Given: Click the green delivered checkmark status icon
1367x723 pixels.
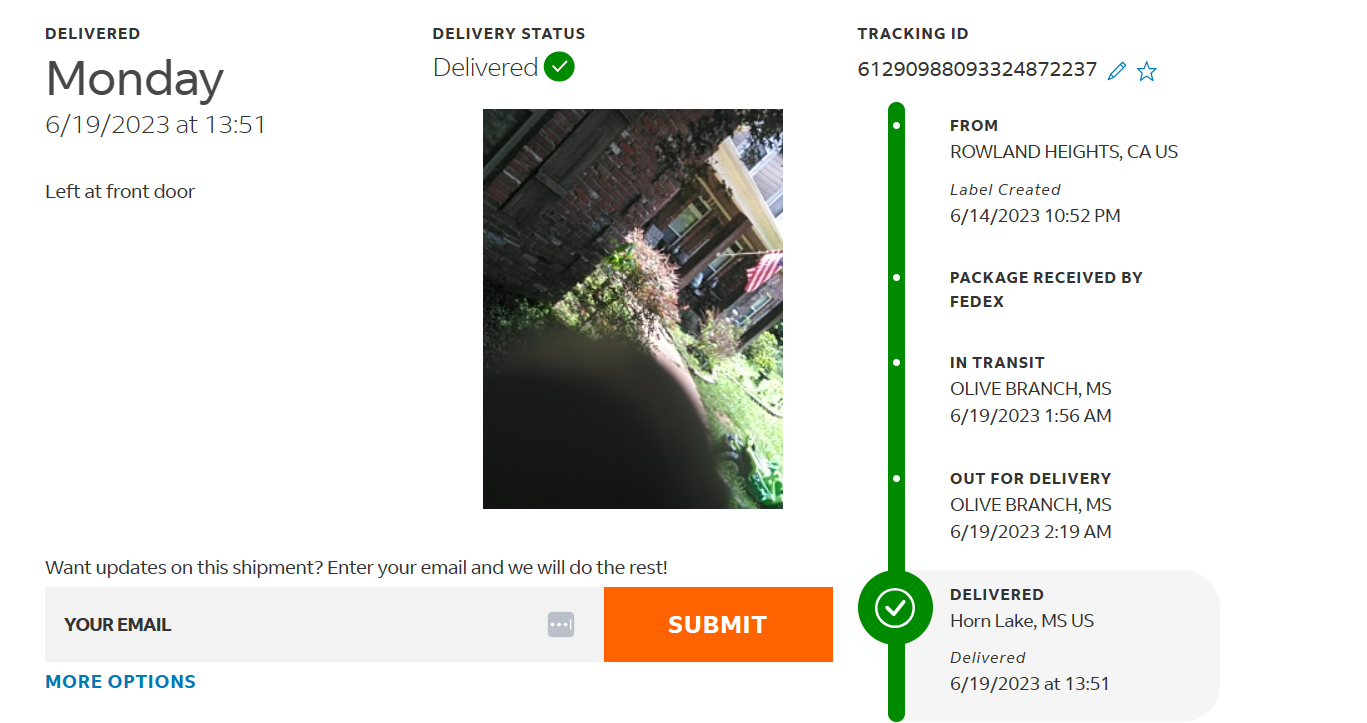Looking at the screenshot, I should pos(559,67).
